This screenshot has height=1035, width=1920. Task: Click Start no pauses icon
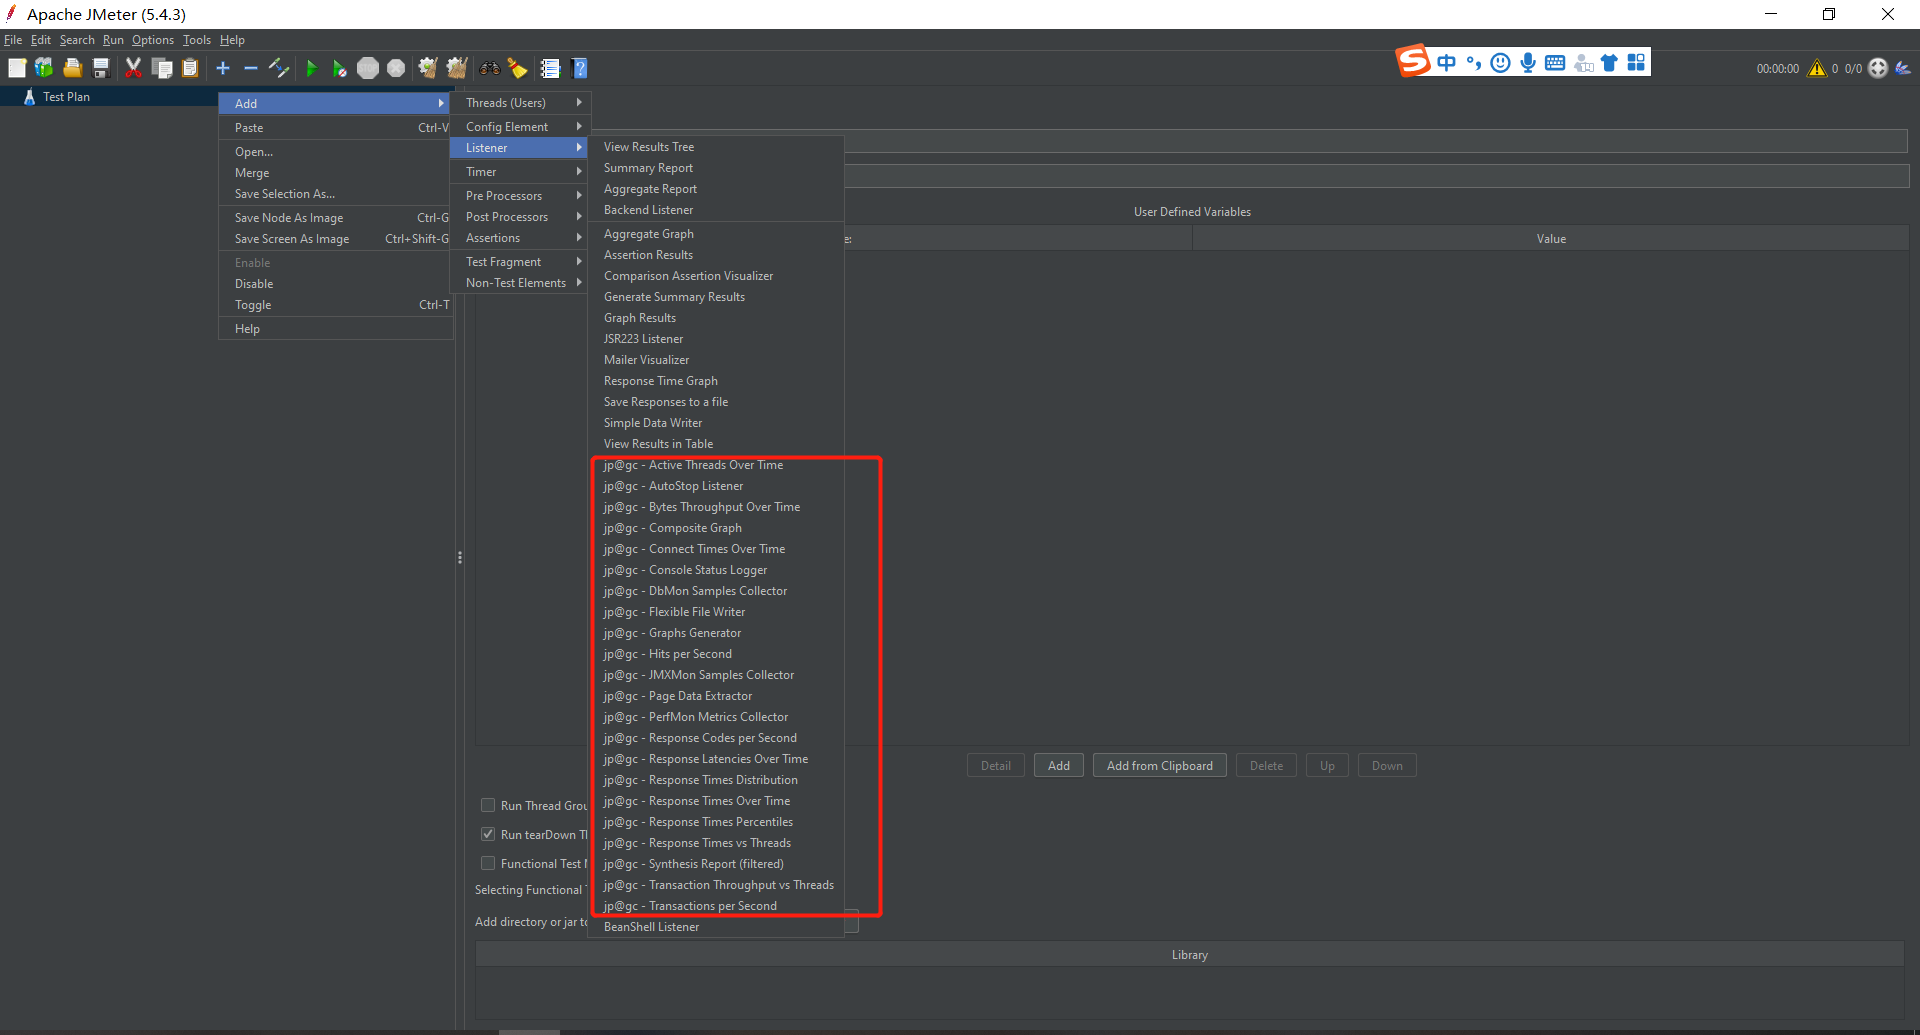pyautogui.click(x=340, y=68)
